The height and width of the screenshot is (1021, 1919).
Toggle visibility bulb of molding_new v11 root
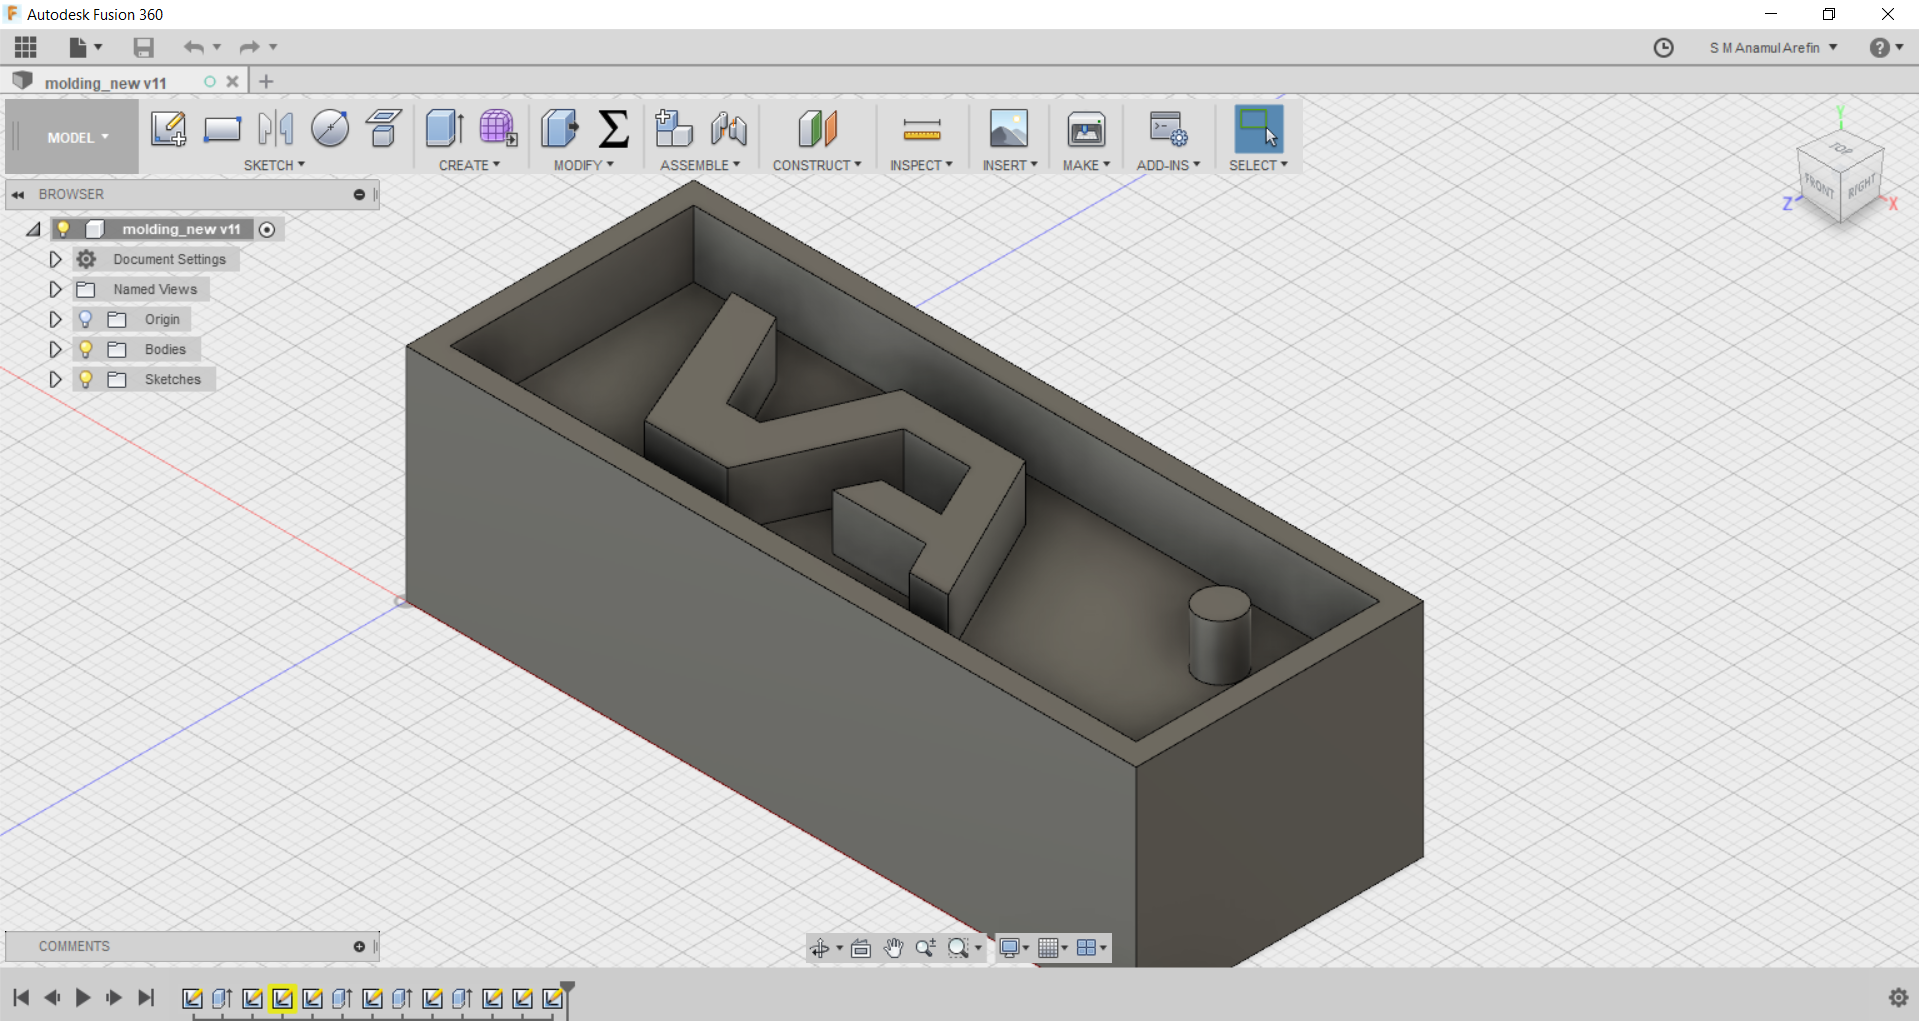click(63, 229)
